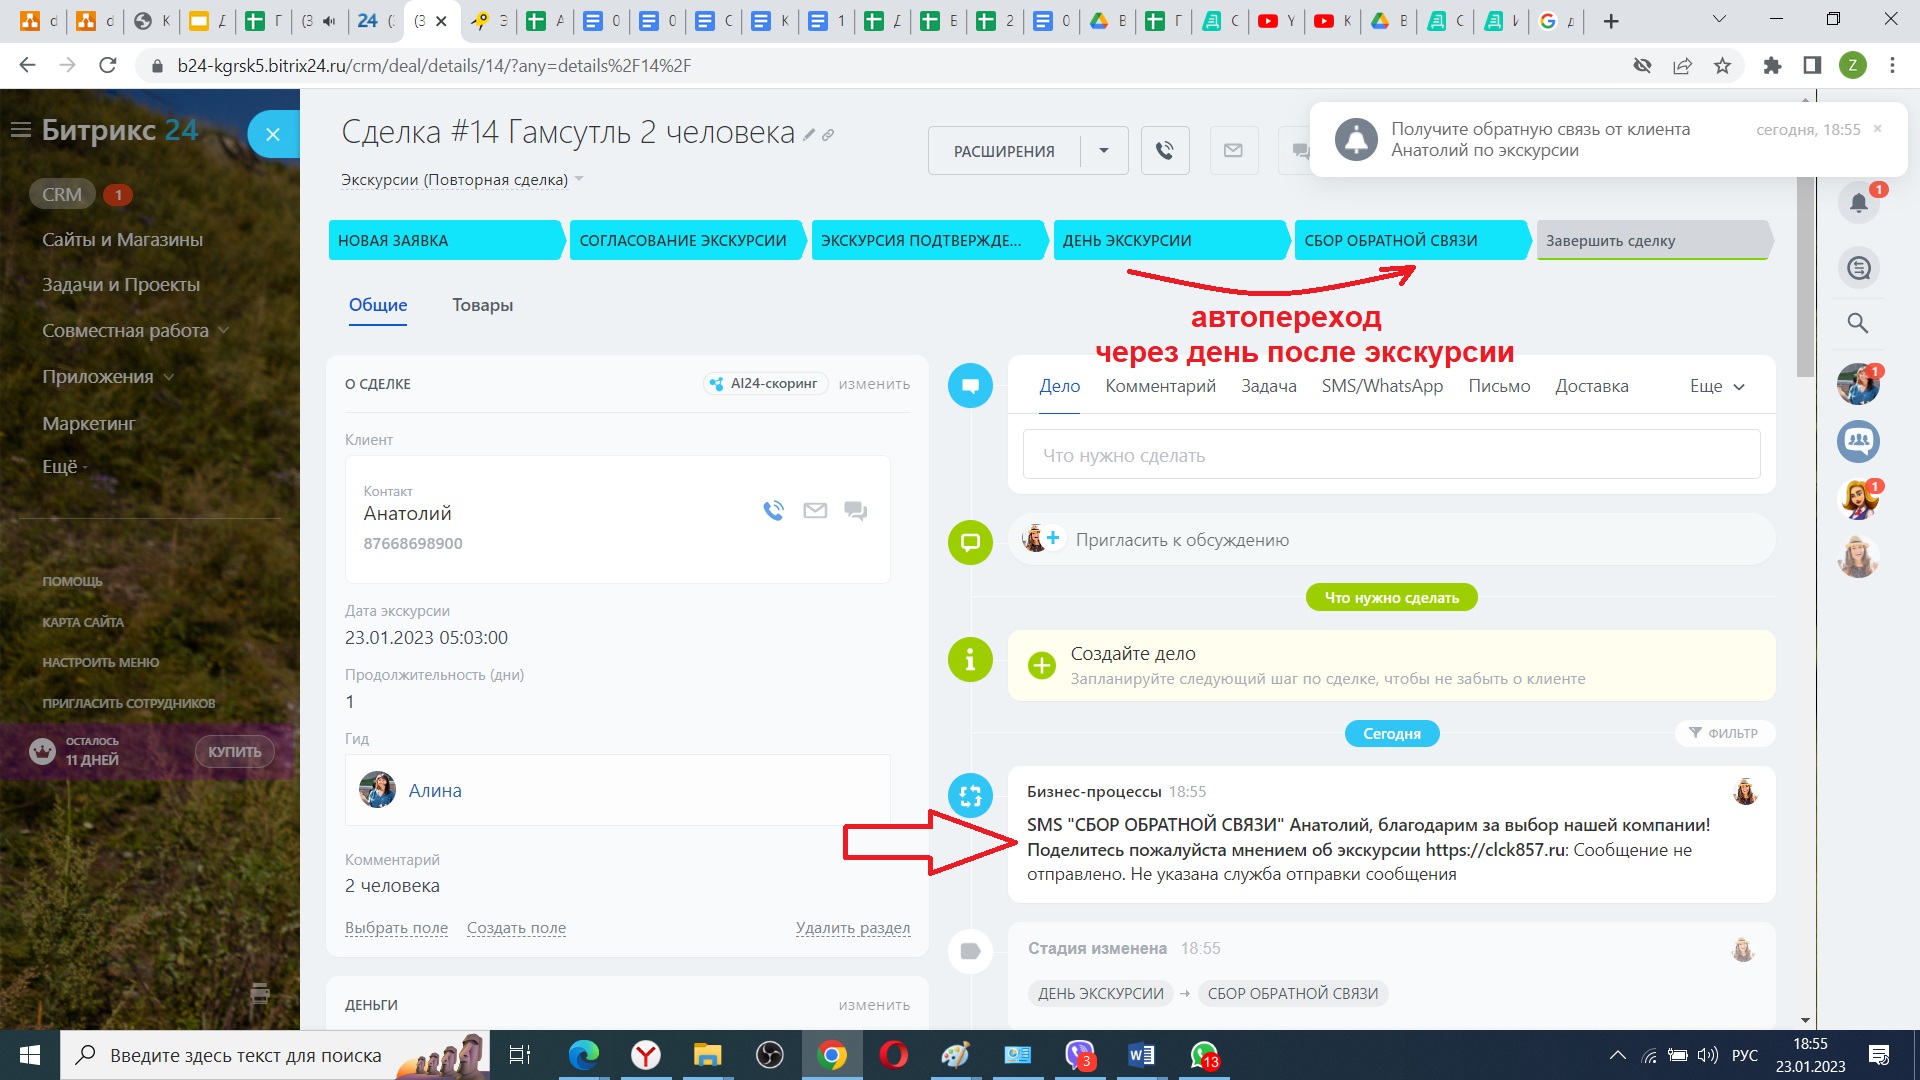Switch to the Товары tab
The image size is (1920, 1080).
point(482,305)
